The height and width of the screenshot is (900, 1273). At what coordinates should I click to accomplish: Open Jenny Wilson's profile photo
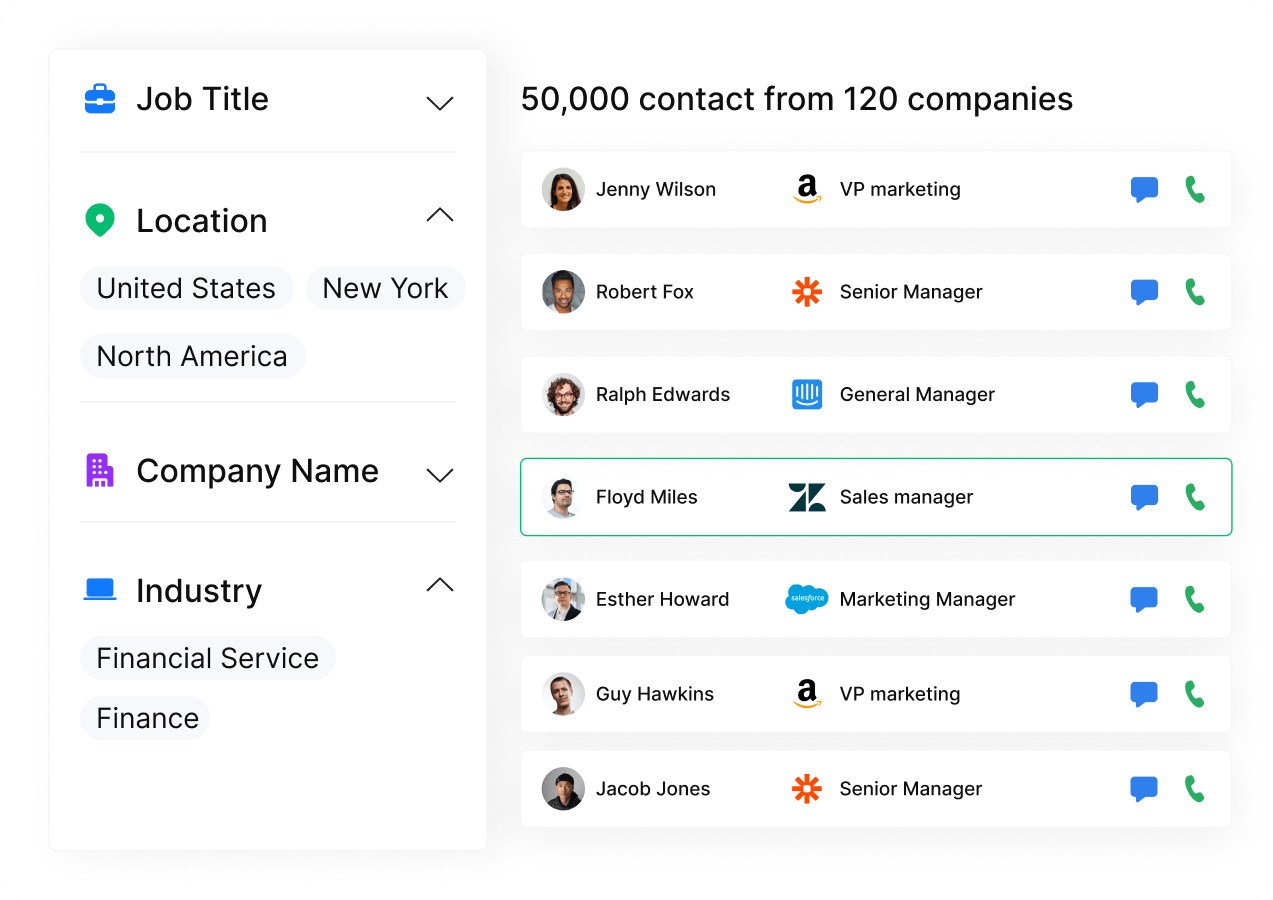[x=563, y=189]
